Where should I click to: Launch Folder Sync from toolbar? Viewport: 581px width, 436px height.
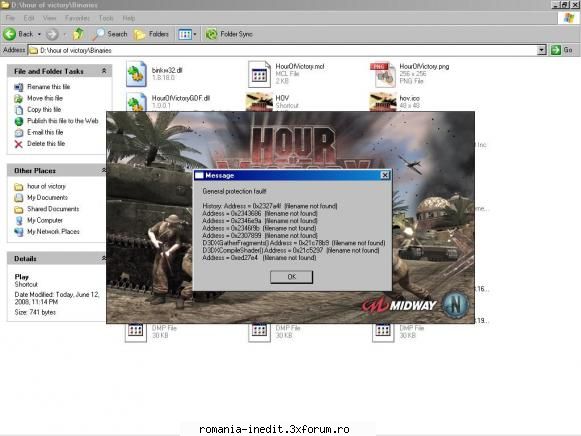point(229,34)
